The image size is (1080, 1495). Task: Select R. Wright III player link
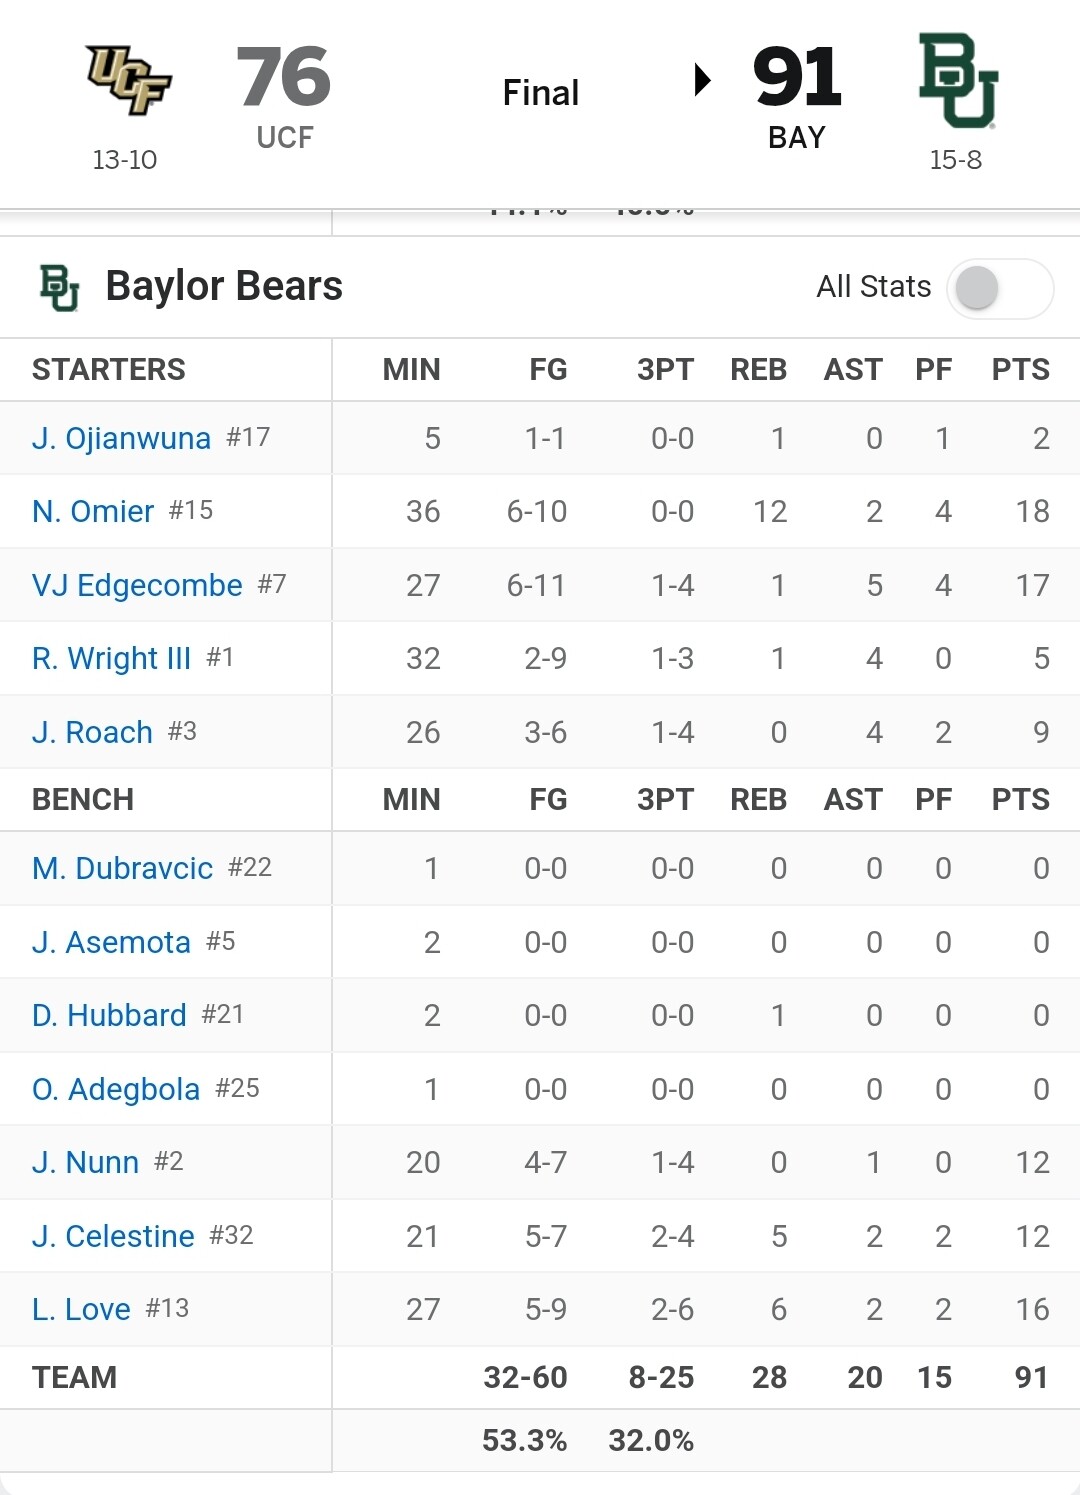[x=111, y=658]
